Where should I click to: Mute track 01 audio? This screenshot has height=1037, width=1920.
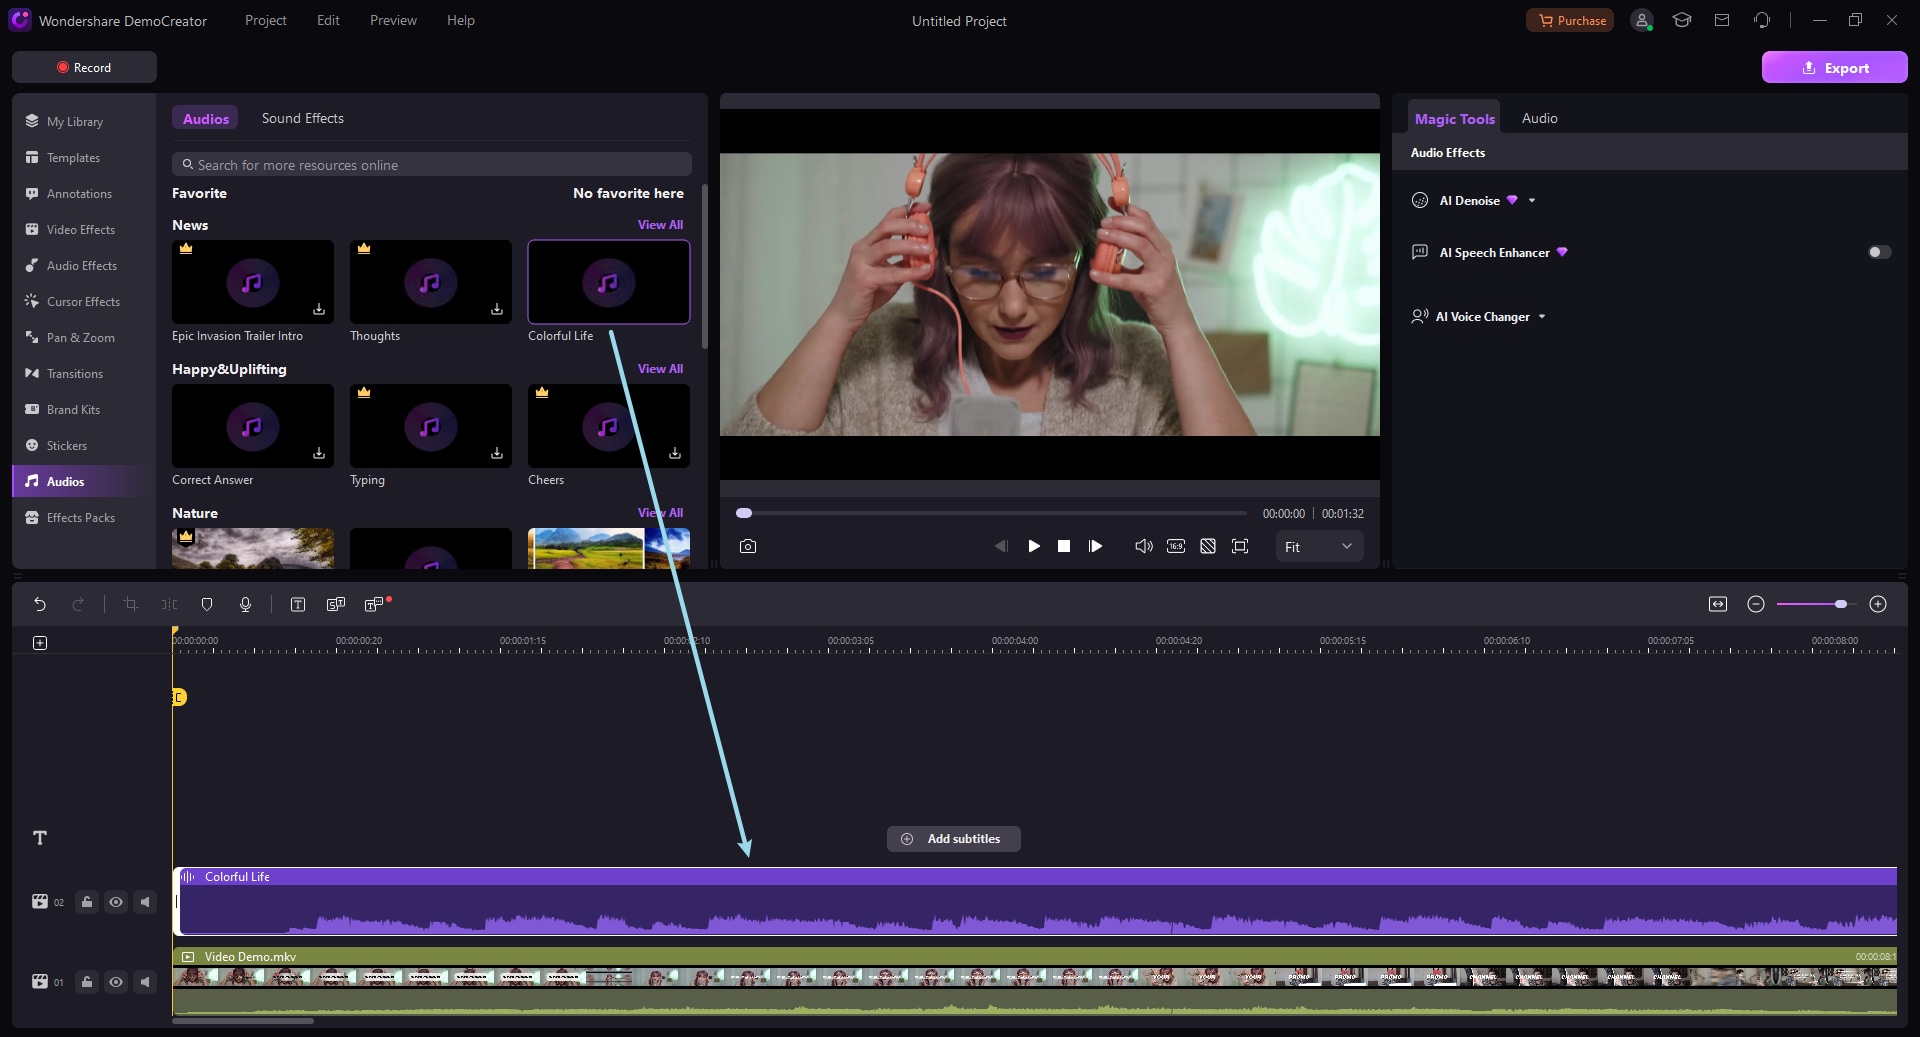145,982
